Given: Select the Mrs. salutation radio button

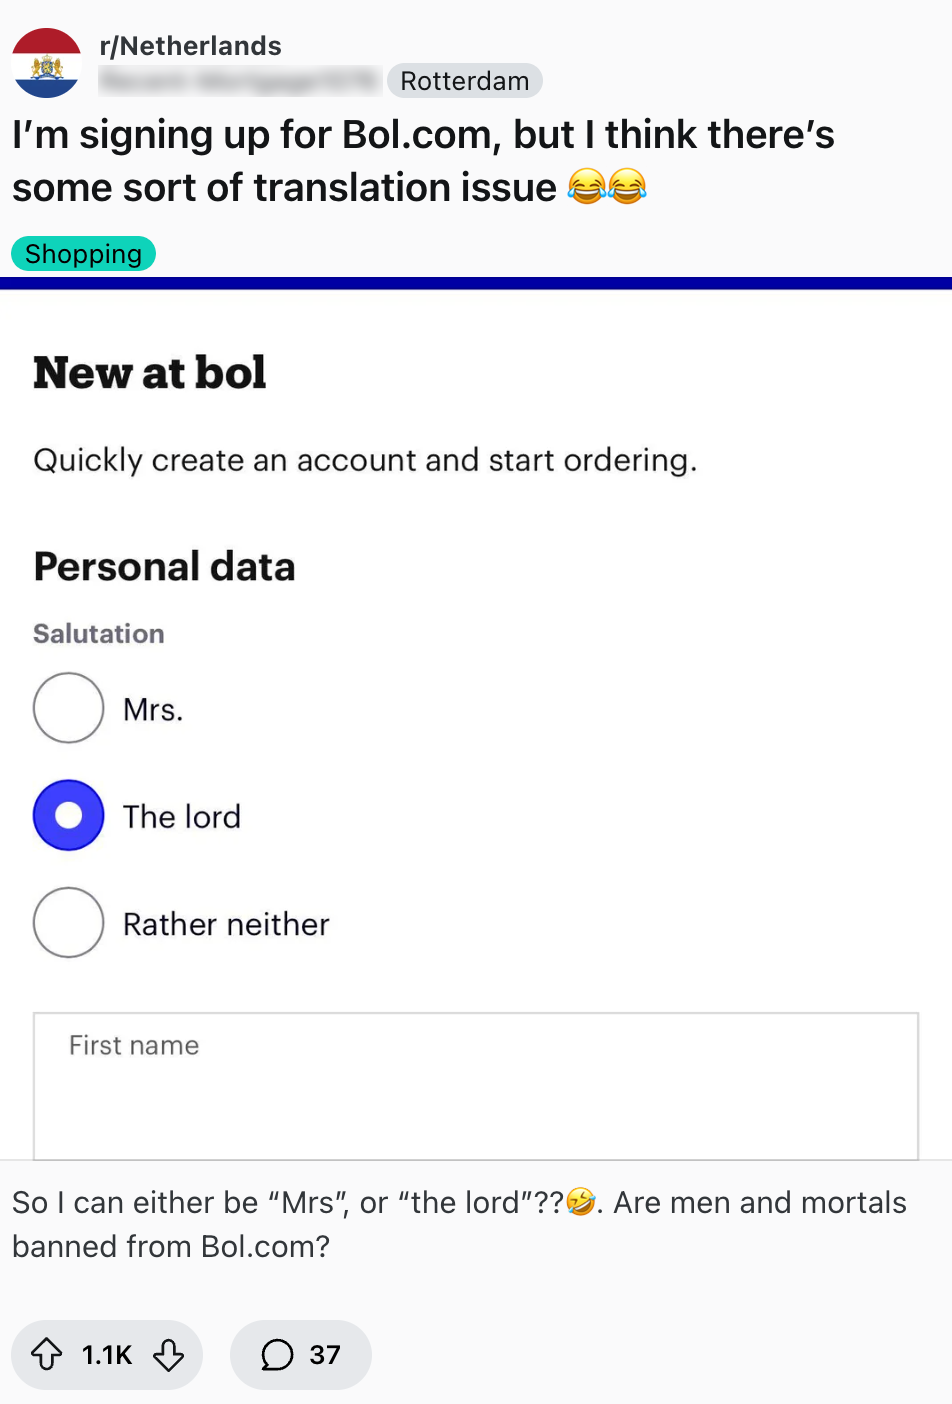Looking at the screenshot, I should coord(68,708).
